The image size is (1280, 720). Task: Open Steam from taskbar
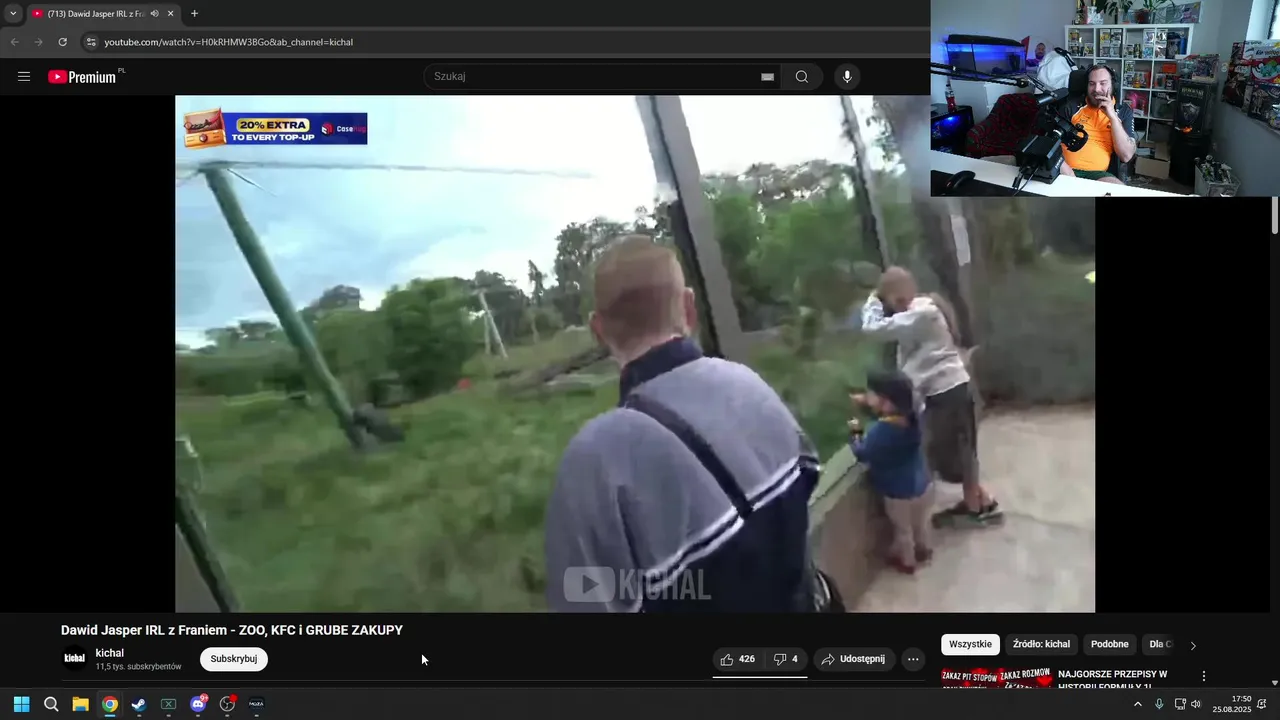coord(139,704)
